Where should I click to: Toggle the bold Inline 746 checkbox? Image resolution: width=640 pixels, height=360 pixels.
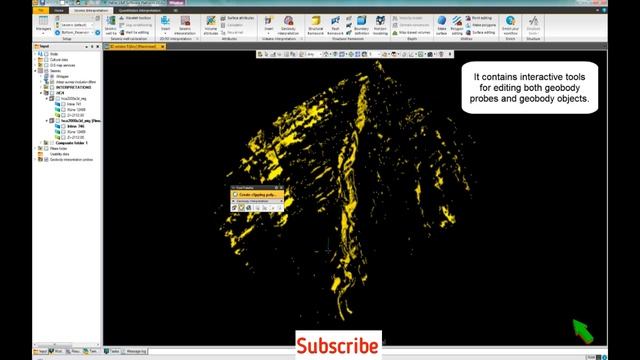[x=63, y=127]
